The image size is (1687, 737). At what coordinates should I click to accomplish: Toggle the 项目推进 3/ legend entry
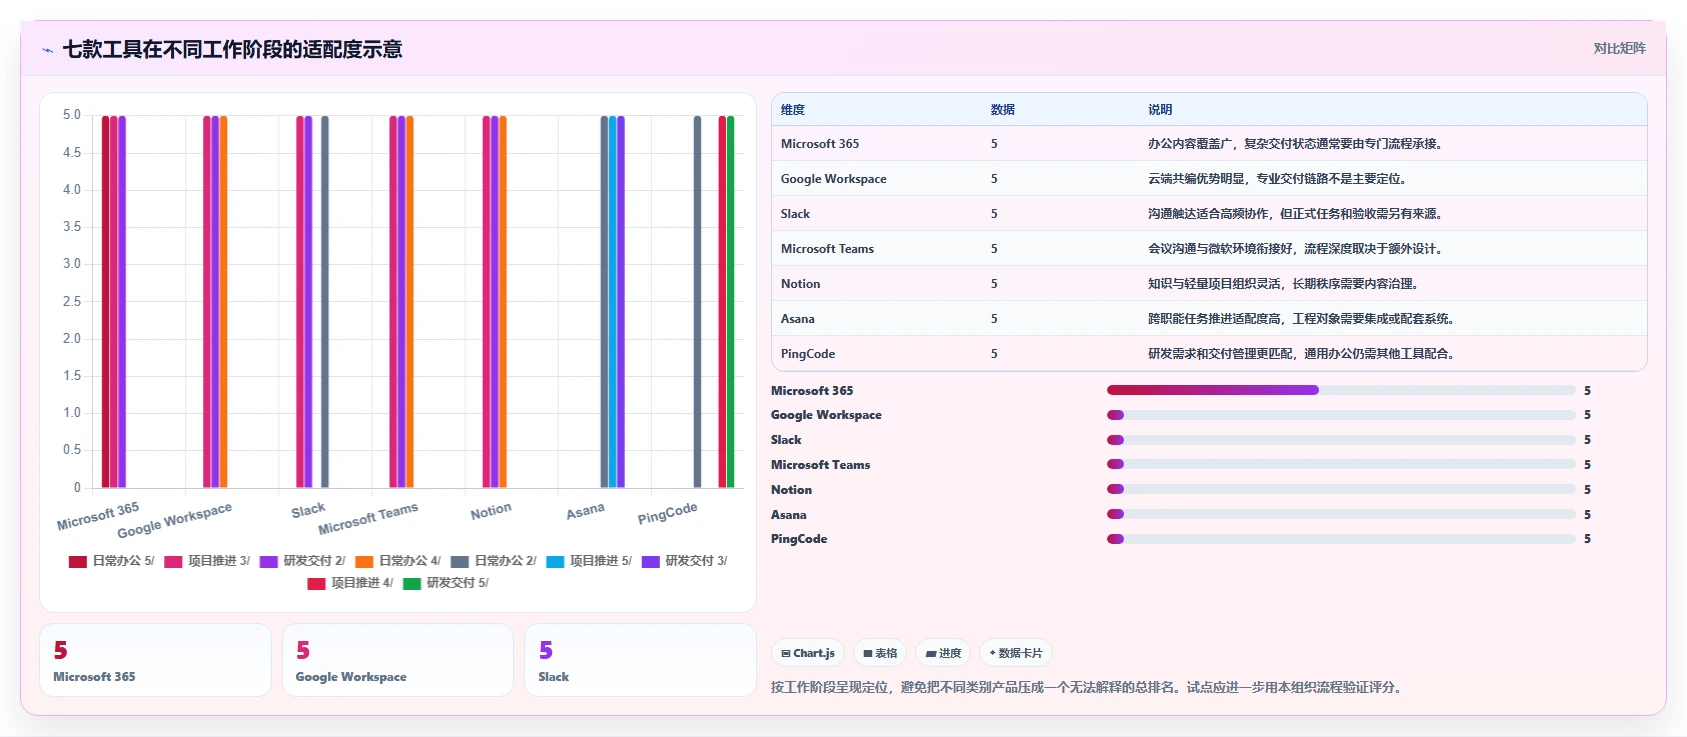[207, 561]
